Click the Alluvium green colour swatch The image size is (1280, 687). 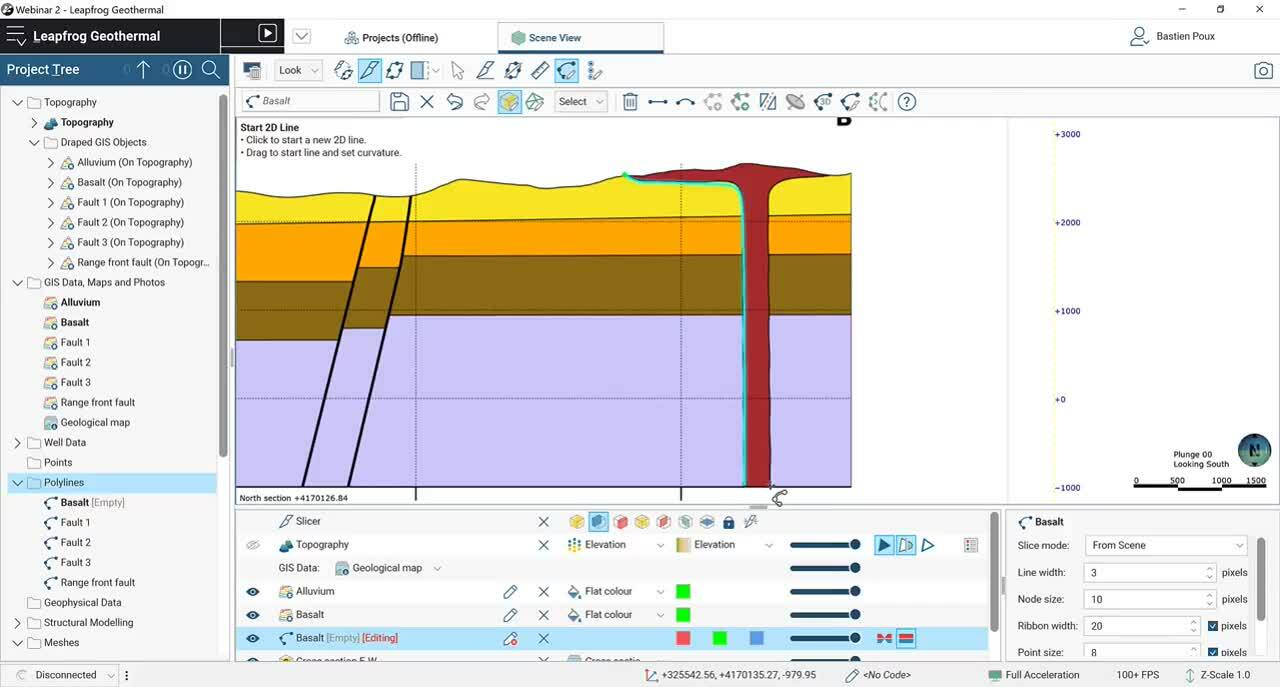click(683, 591)
